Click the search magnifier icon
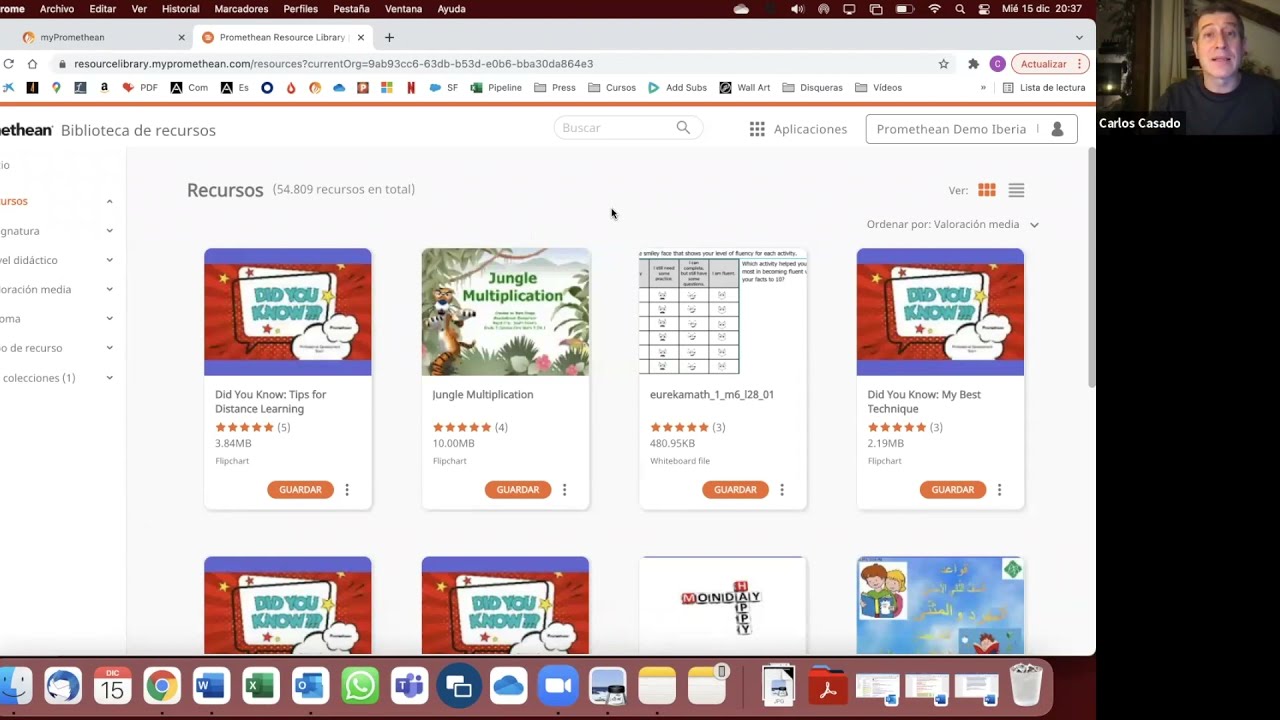Screen dimensions: 1280x720 click(x=683, y=128)
